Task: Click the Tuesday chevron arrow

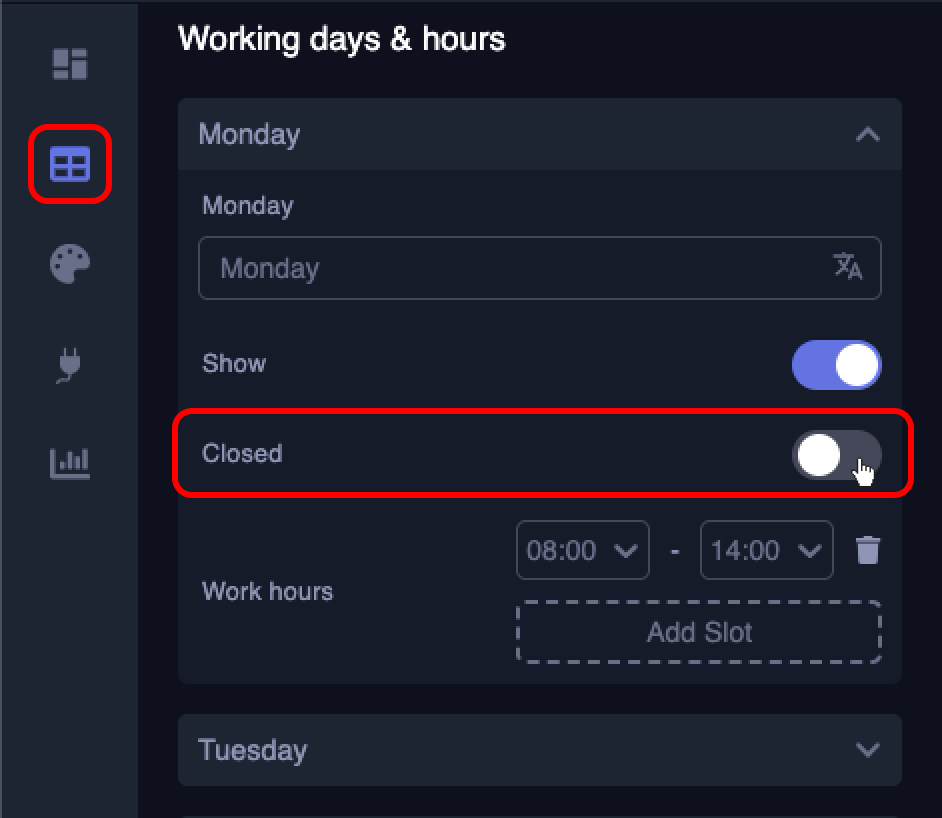Action: pos(868,750)
